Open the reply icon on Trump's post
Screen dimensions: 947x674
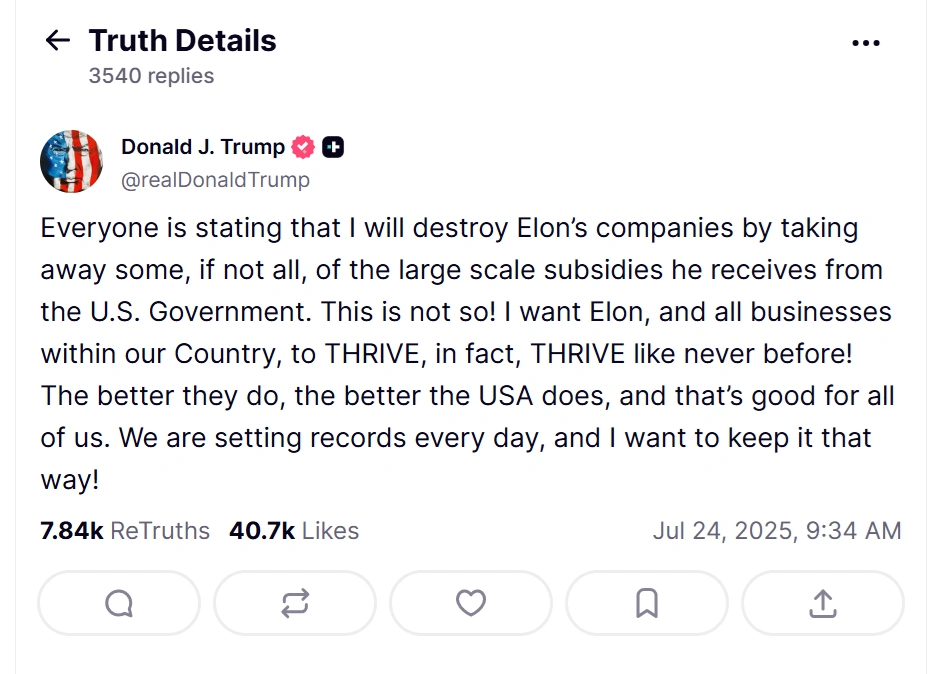click(x=118, y=603)
